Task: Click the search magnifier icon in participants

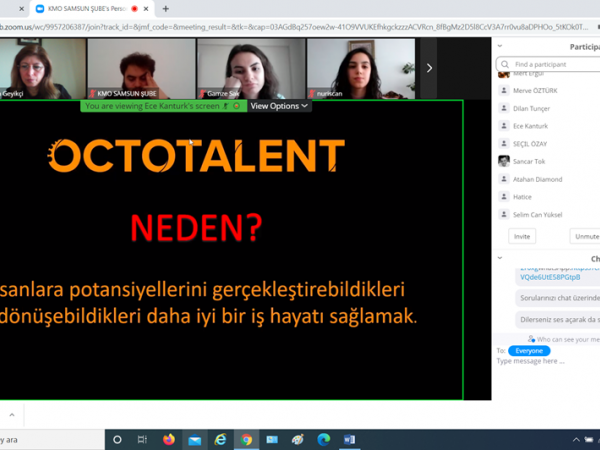Action: pyautogui.click(x=505, y=64)
